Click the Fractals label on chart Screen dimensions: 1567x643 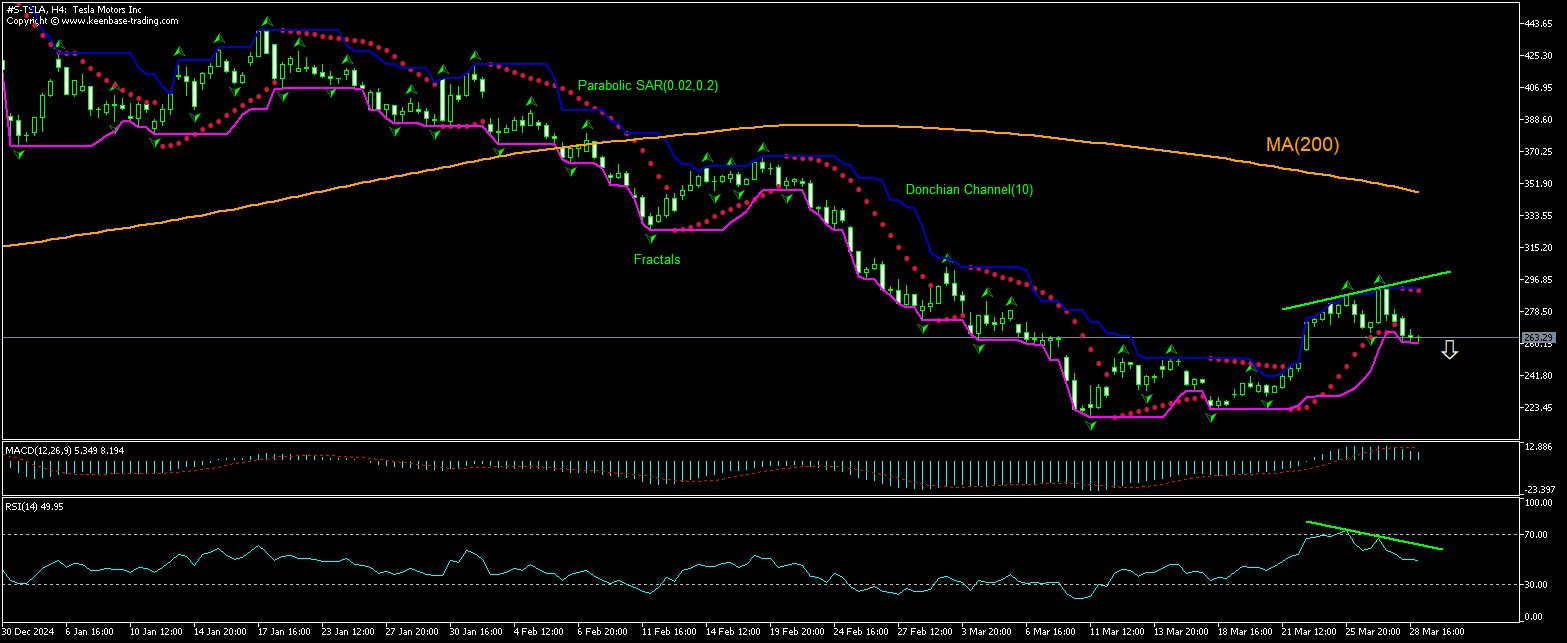(656, 259)
